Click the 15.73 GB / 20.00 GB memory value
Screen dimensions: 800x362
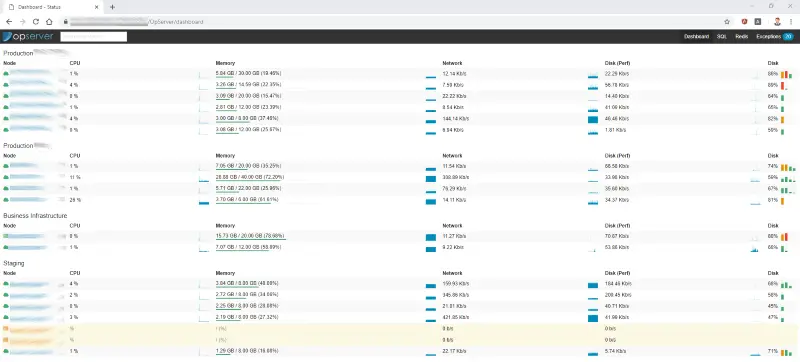coord(251,236)
